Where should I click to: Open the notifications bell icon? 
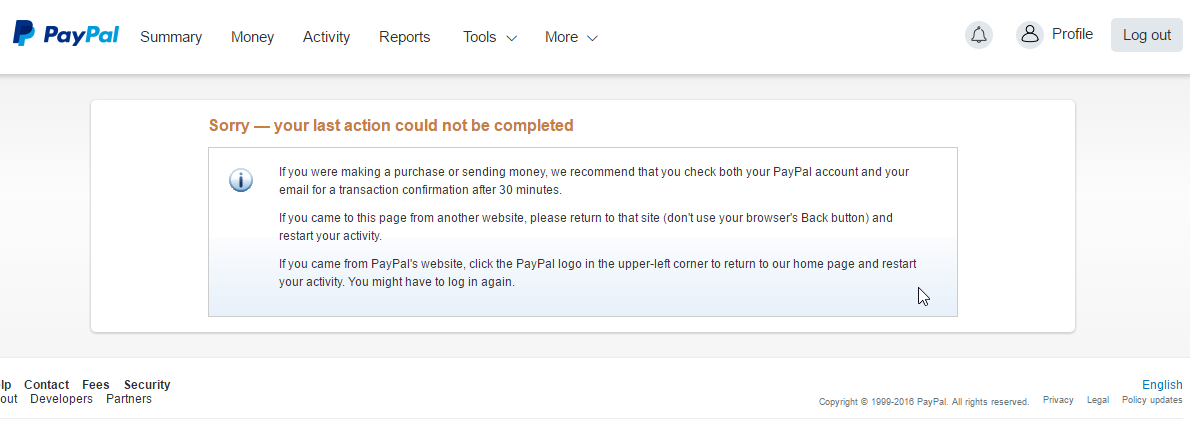[979, 35]
